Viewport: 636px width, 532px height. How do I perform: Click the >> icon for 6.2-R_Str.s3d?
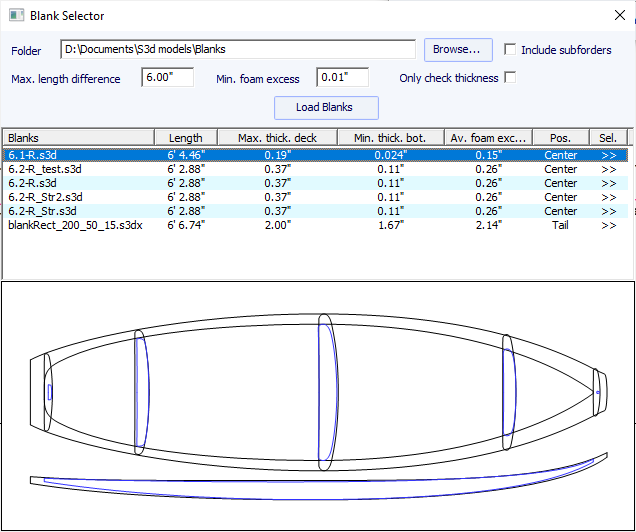609,211
